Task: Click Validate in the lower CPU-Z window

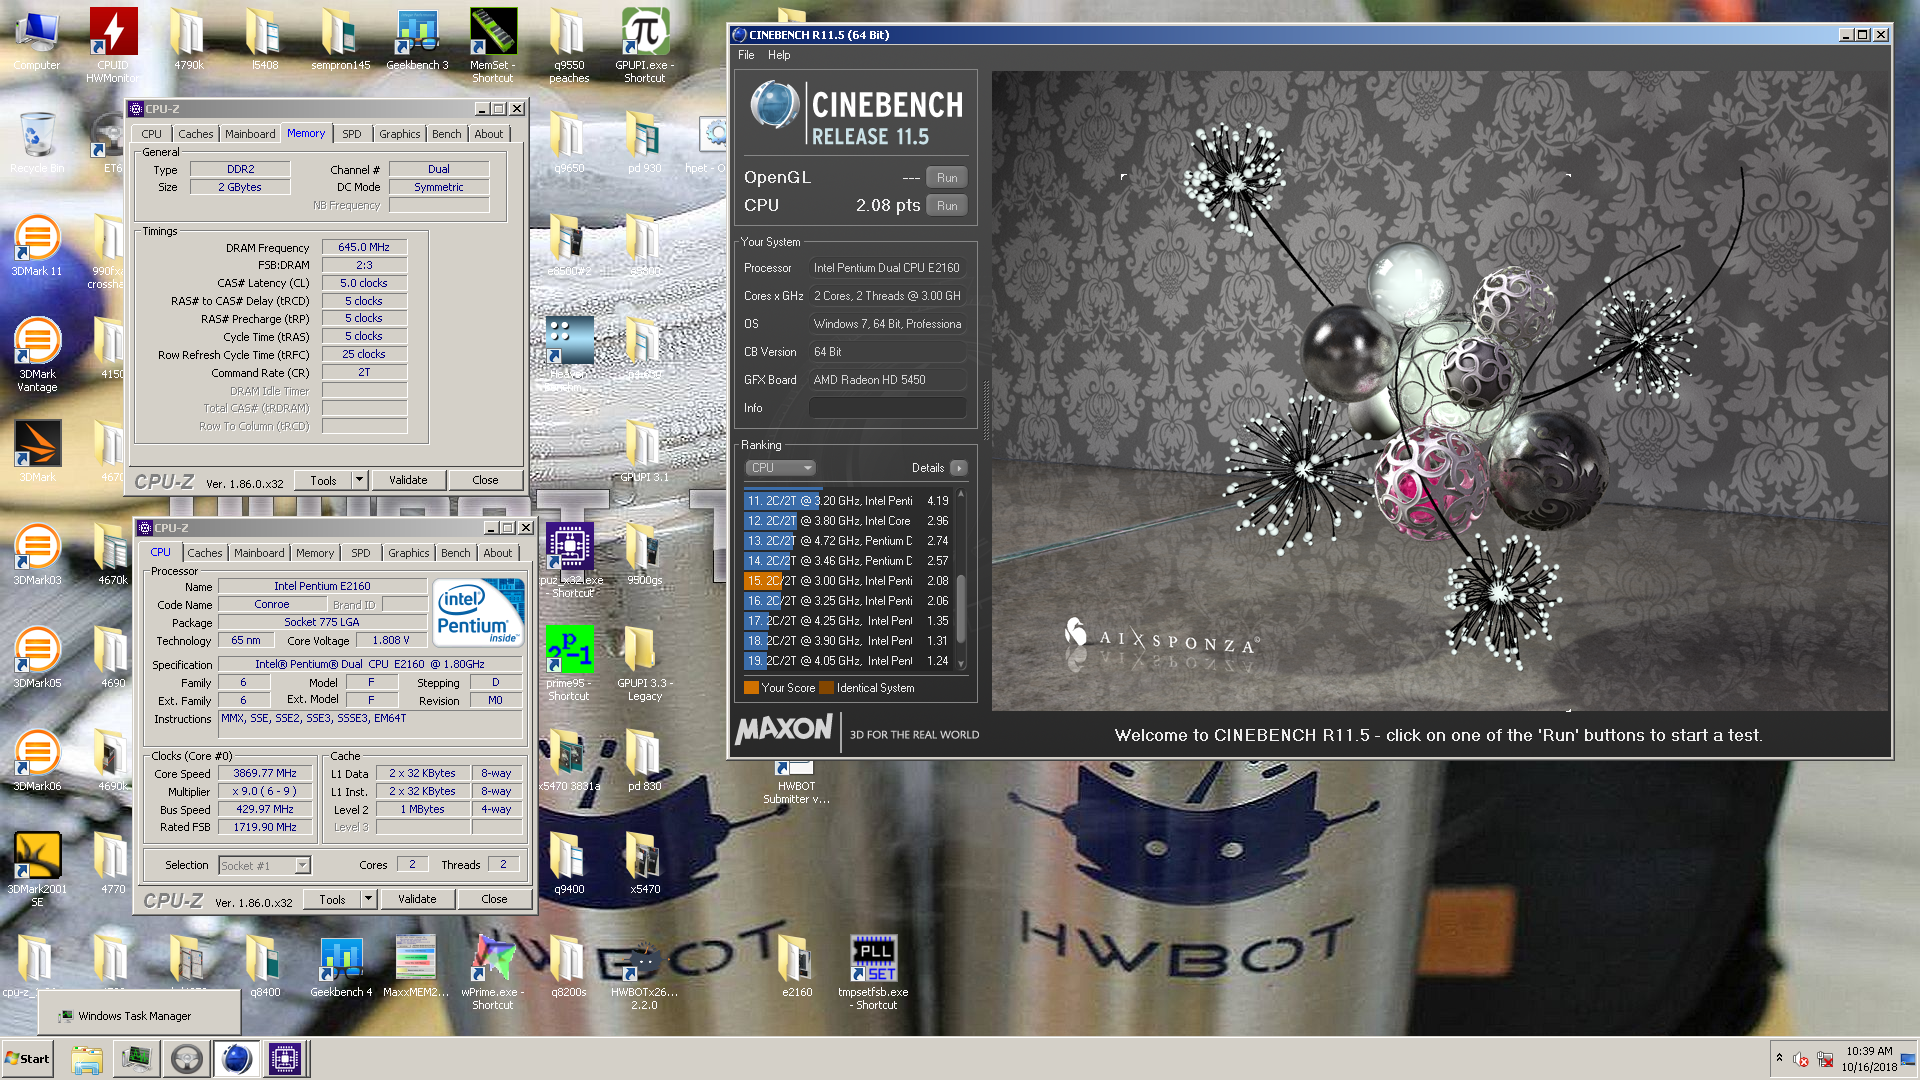Action: [417, 899]
